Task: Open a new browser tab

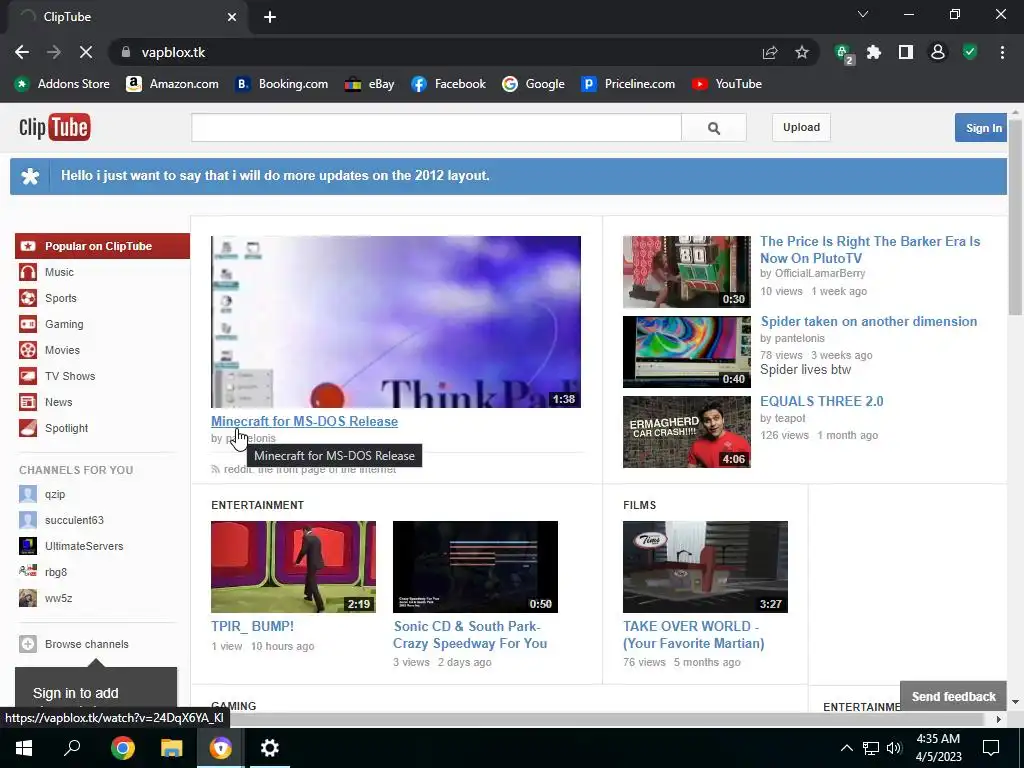Action: (x=270, y=17)
